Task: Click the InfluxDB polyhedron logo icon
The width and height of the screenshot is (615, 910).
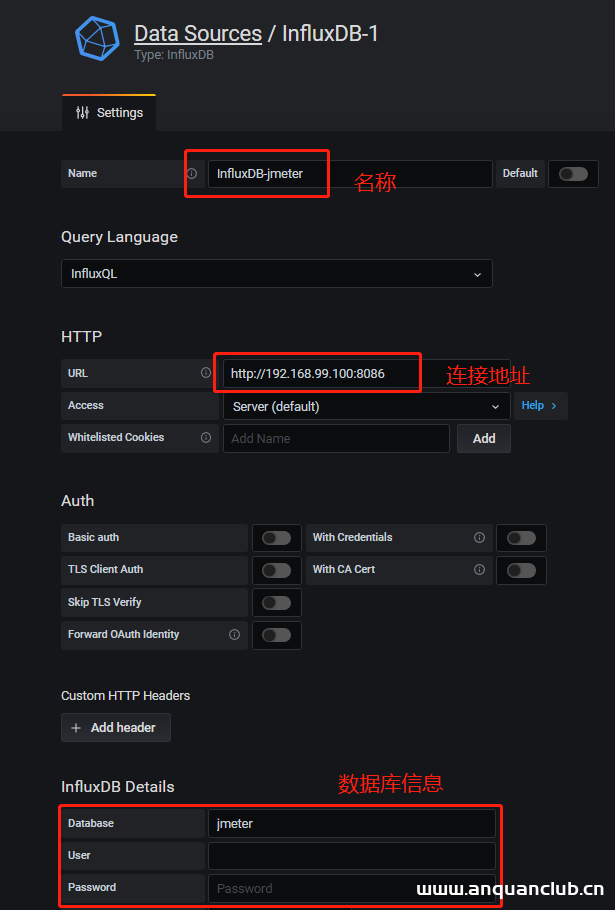Action: [97, 38]
